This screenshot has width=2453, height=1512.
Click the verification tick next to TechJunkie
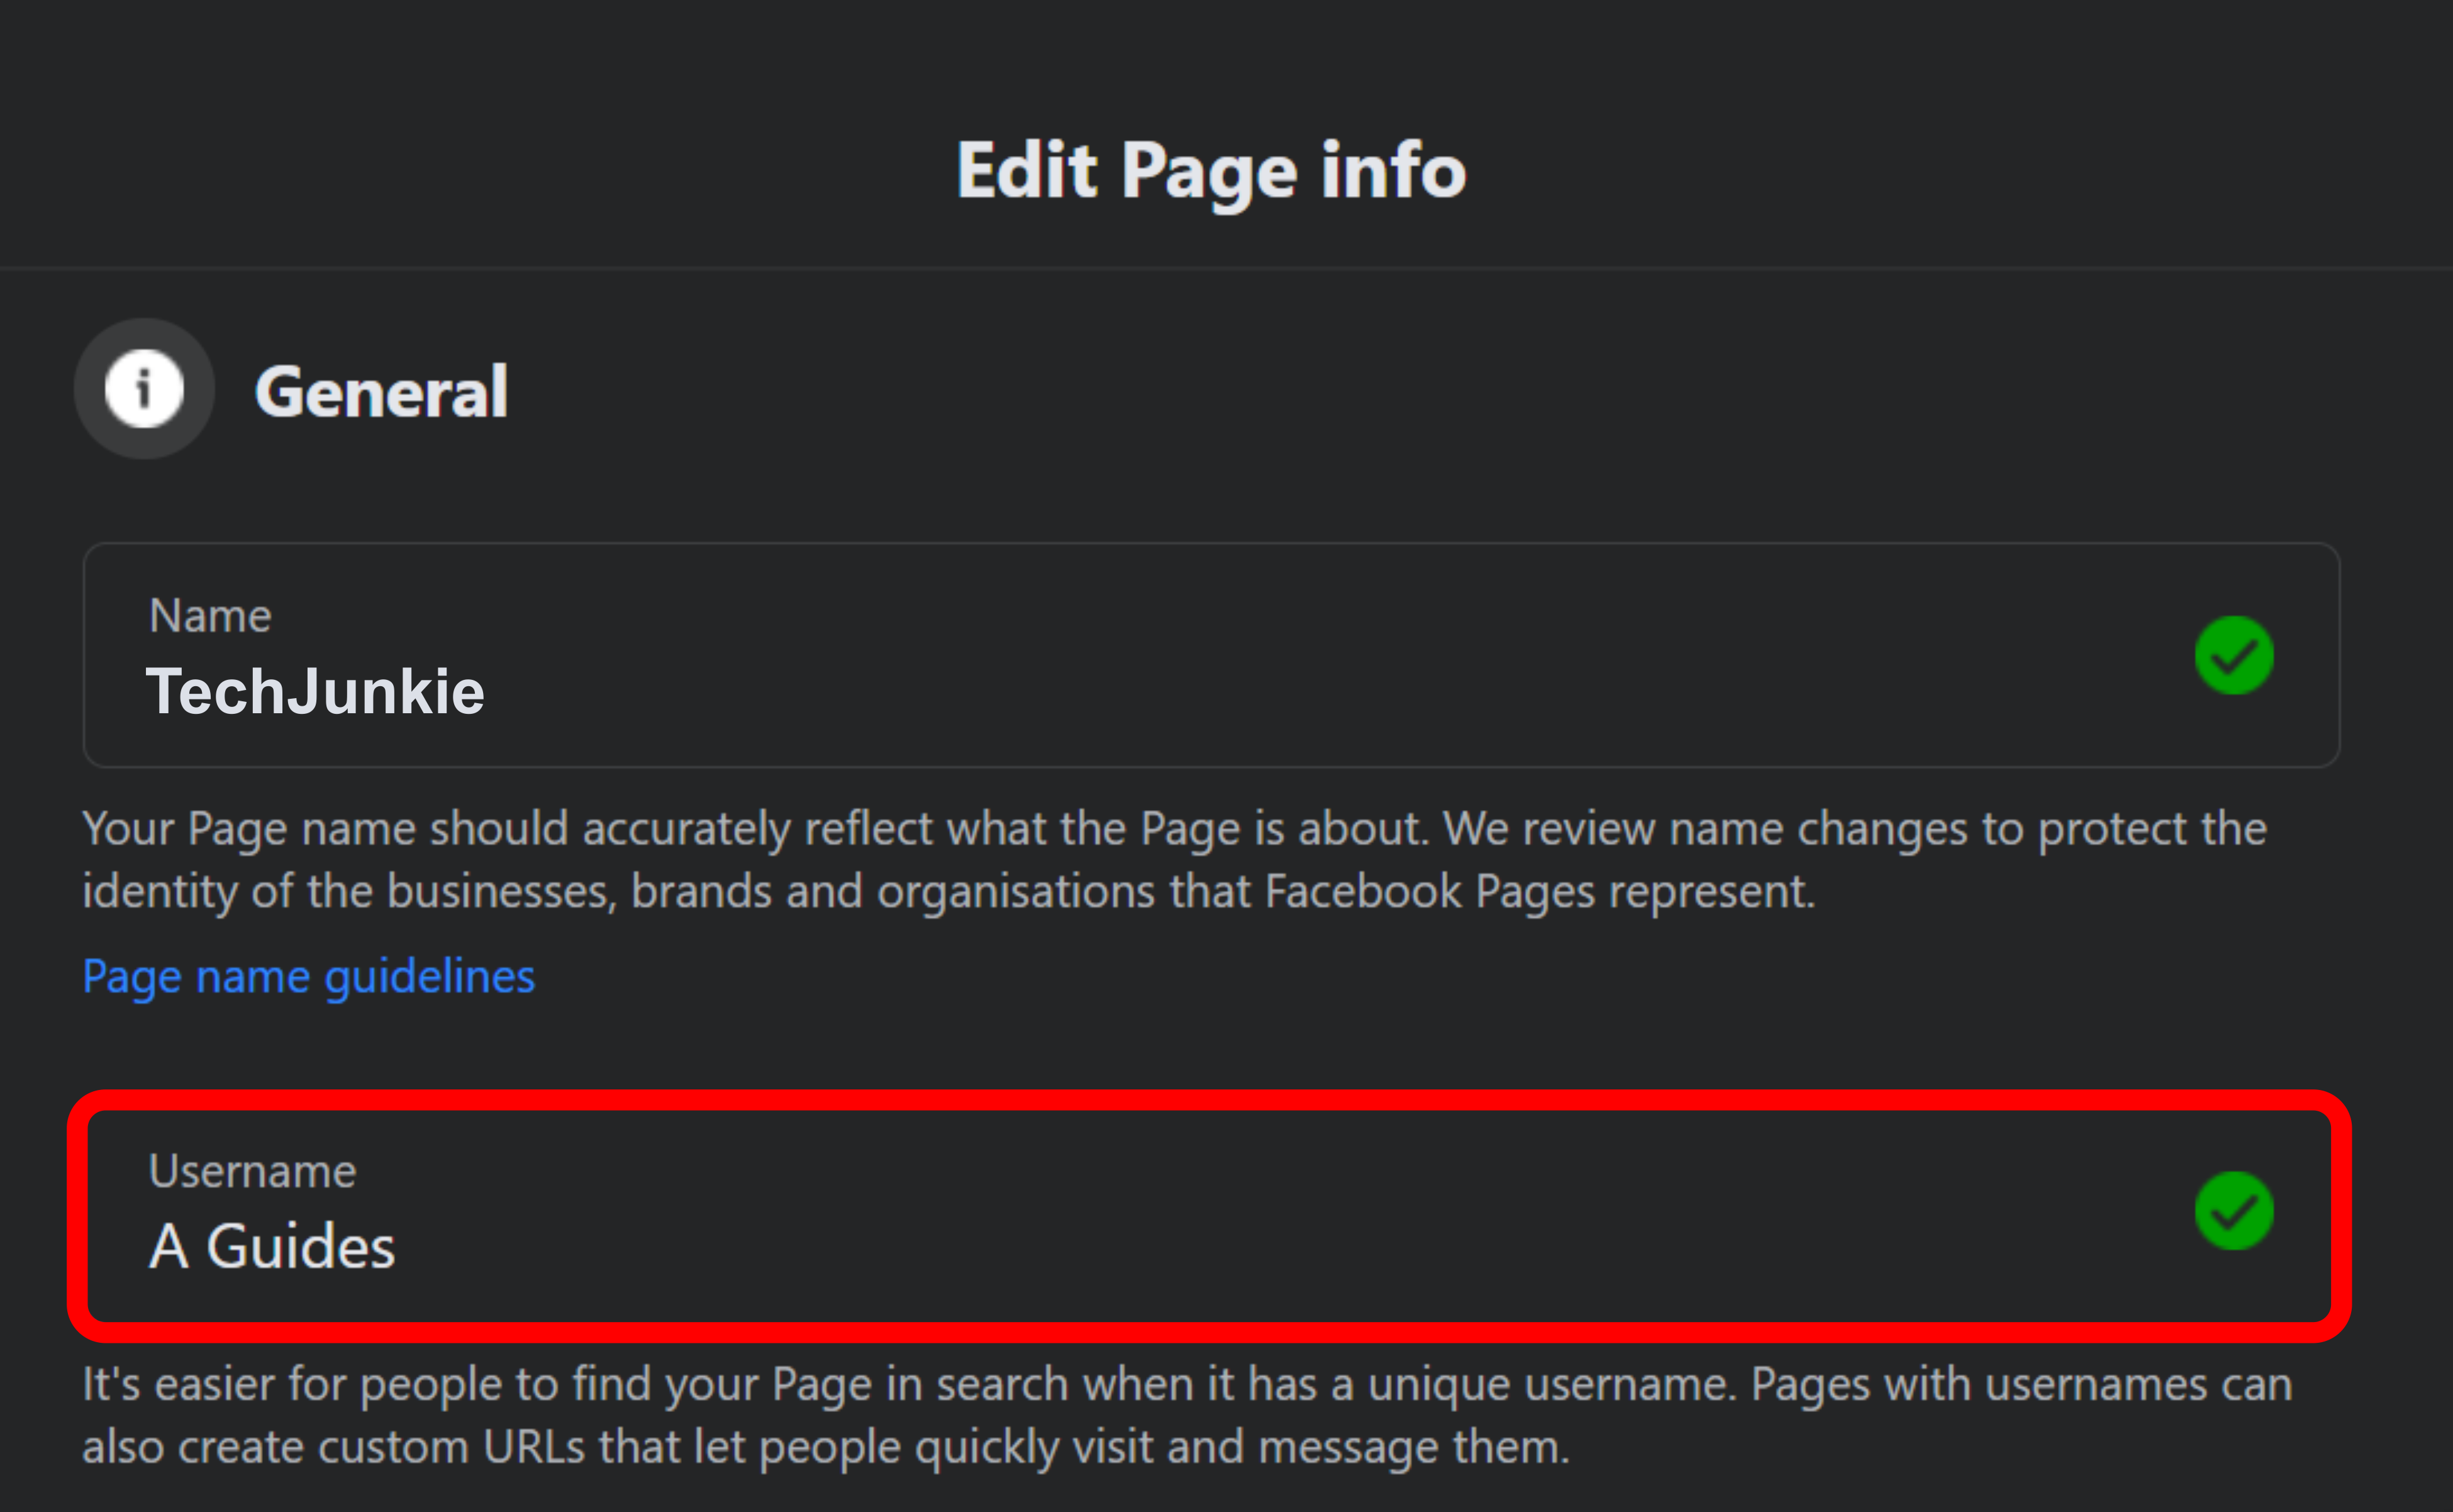point(2234,655)
